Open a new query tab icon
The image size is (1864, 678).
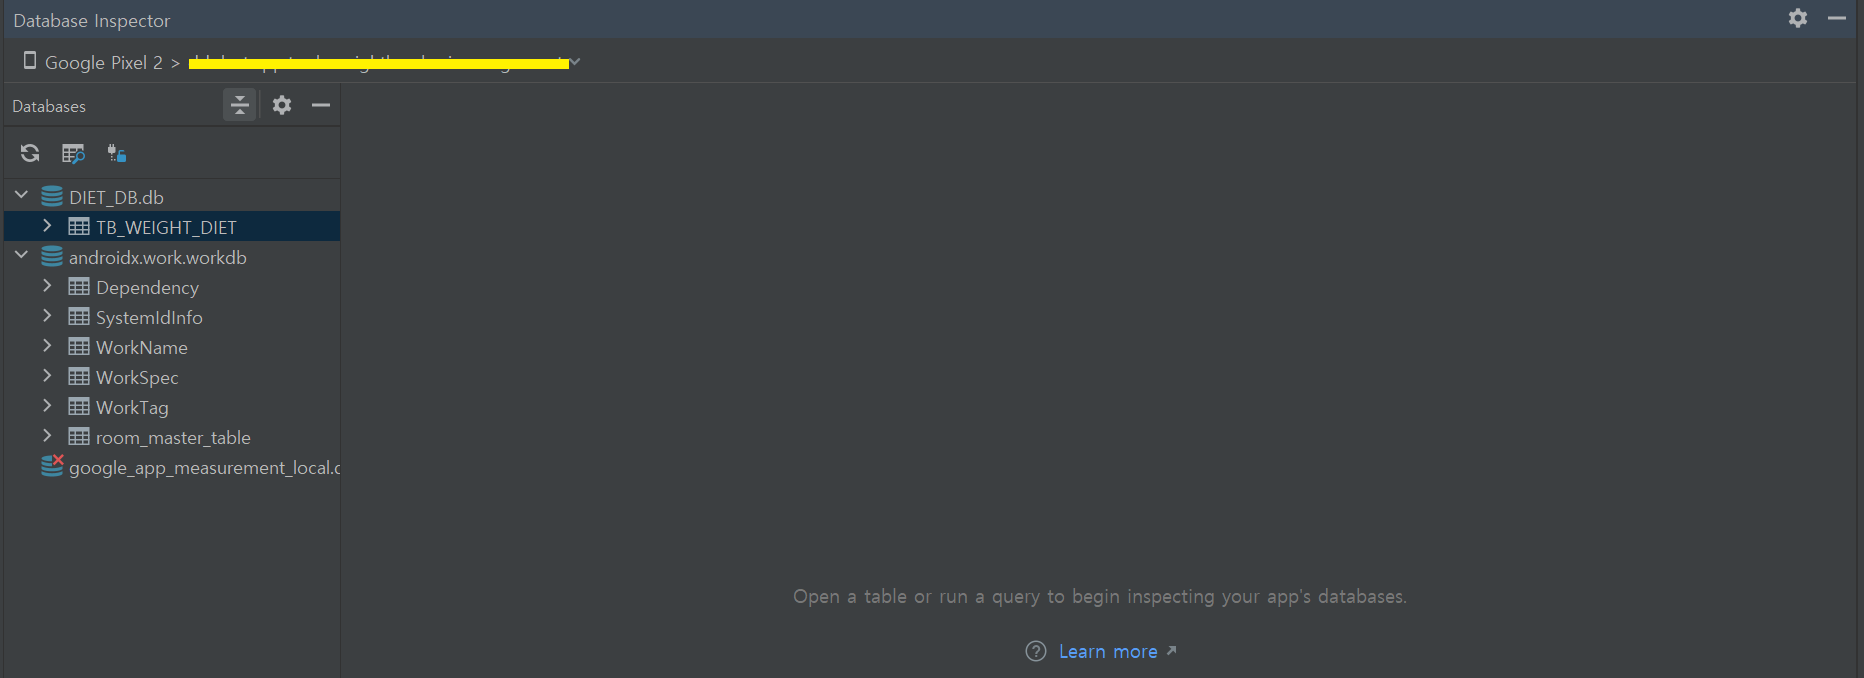tap(73, 153)
